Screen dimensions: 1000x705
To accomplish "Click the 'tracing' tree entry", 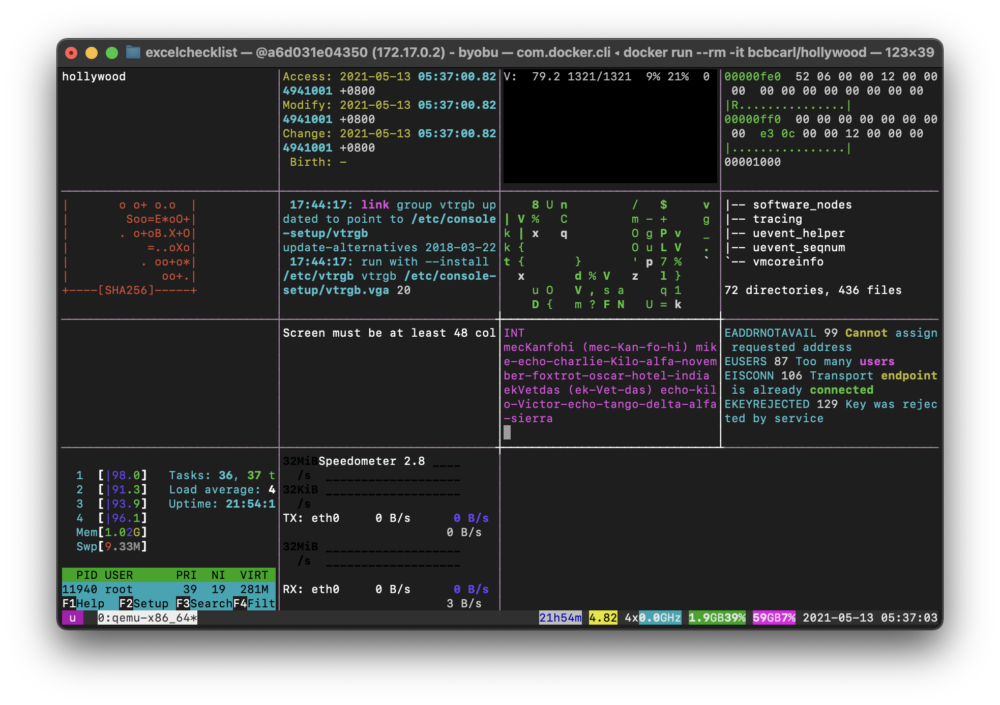I will click(777, 219).
